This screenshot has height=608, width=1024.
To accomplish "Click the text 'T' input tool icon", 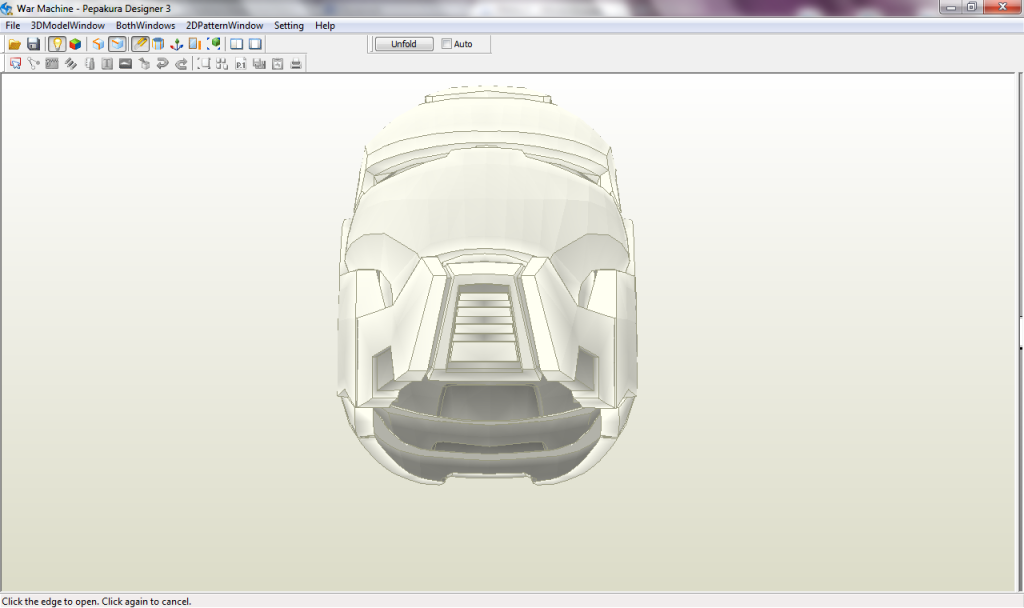I will coord(107,64).
